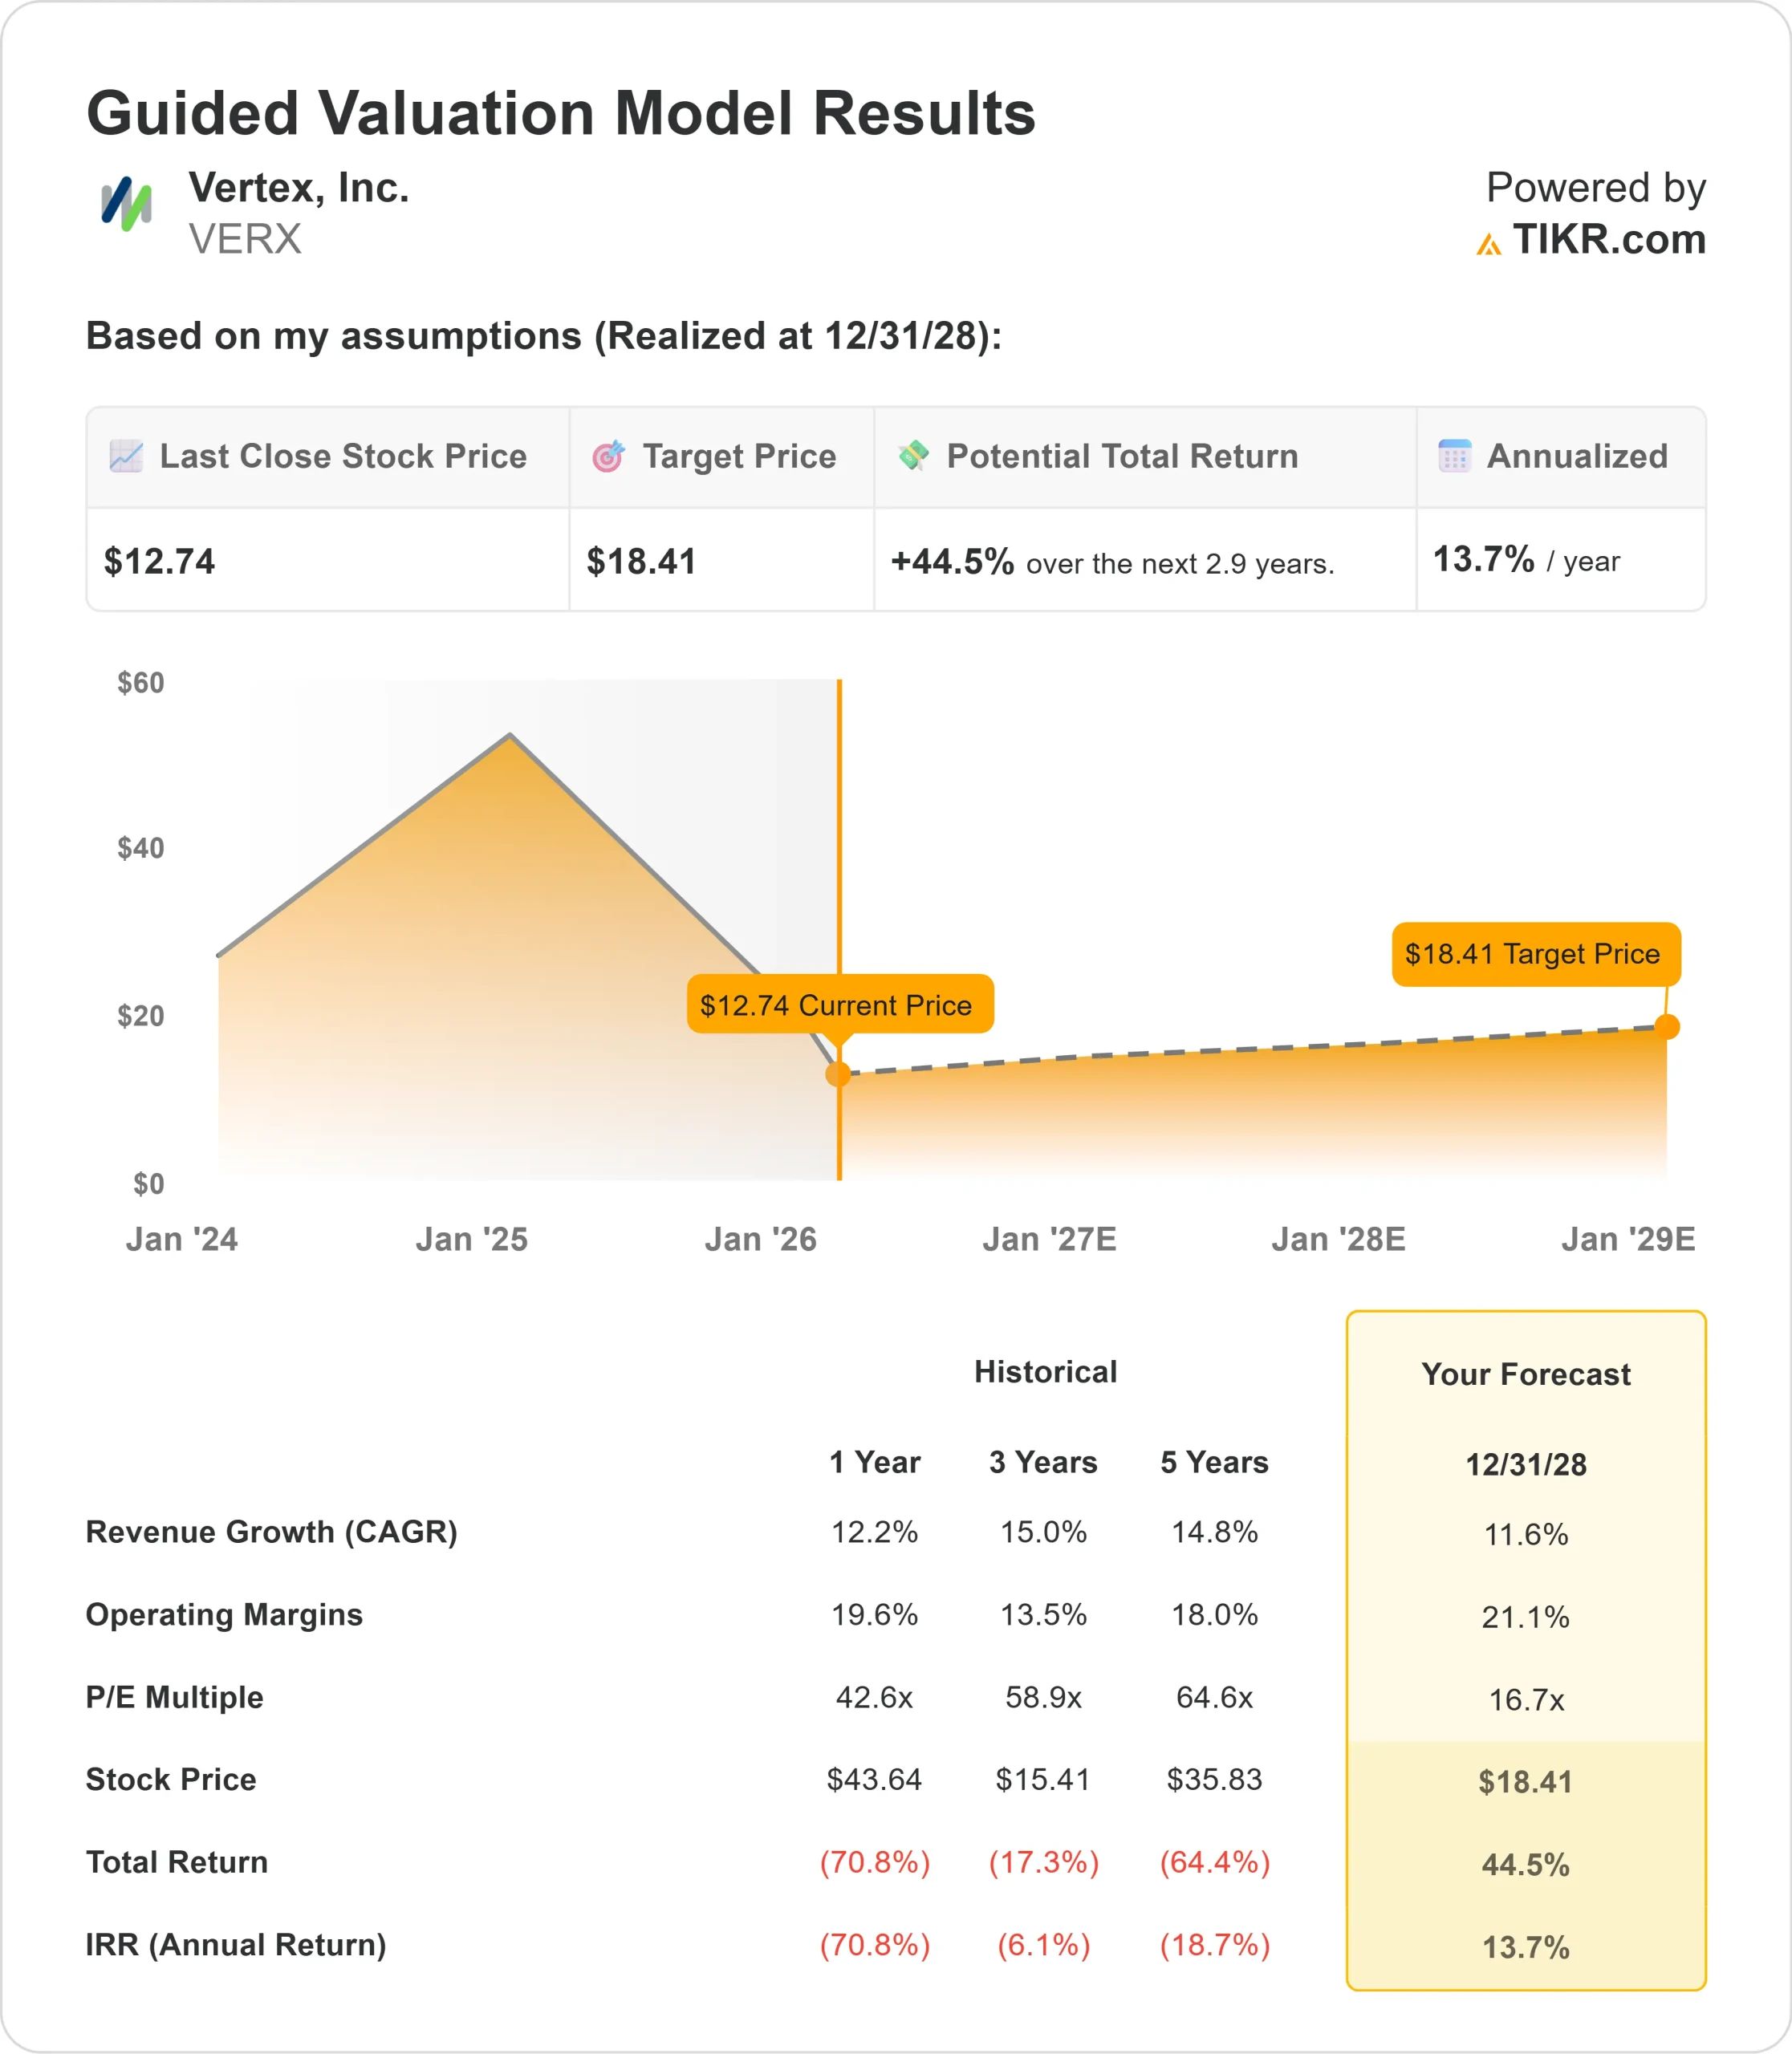Click the Jan '27E axis label

[1049, 1240]
